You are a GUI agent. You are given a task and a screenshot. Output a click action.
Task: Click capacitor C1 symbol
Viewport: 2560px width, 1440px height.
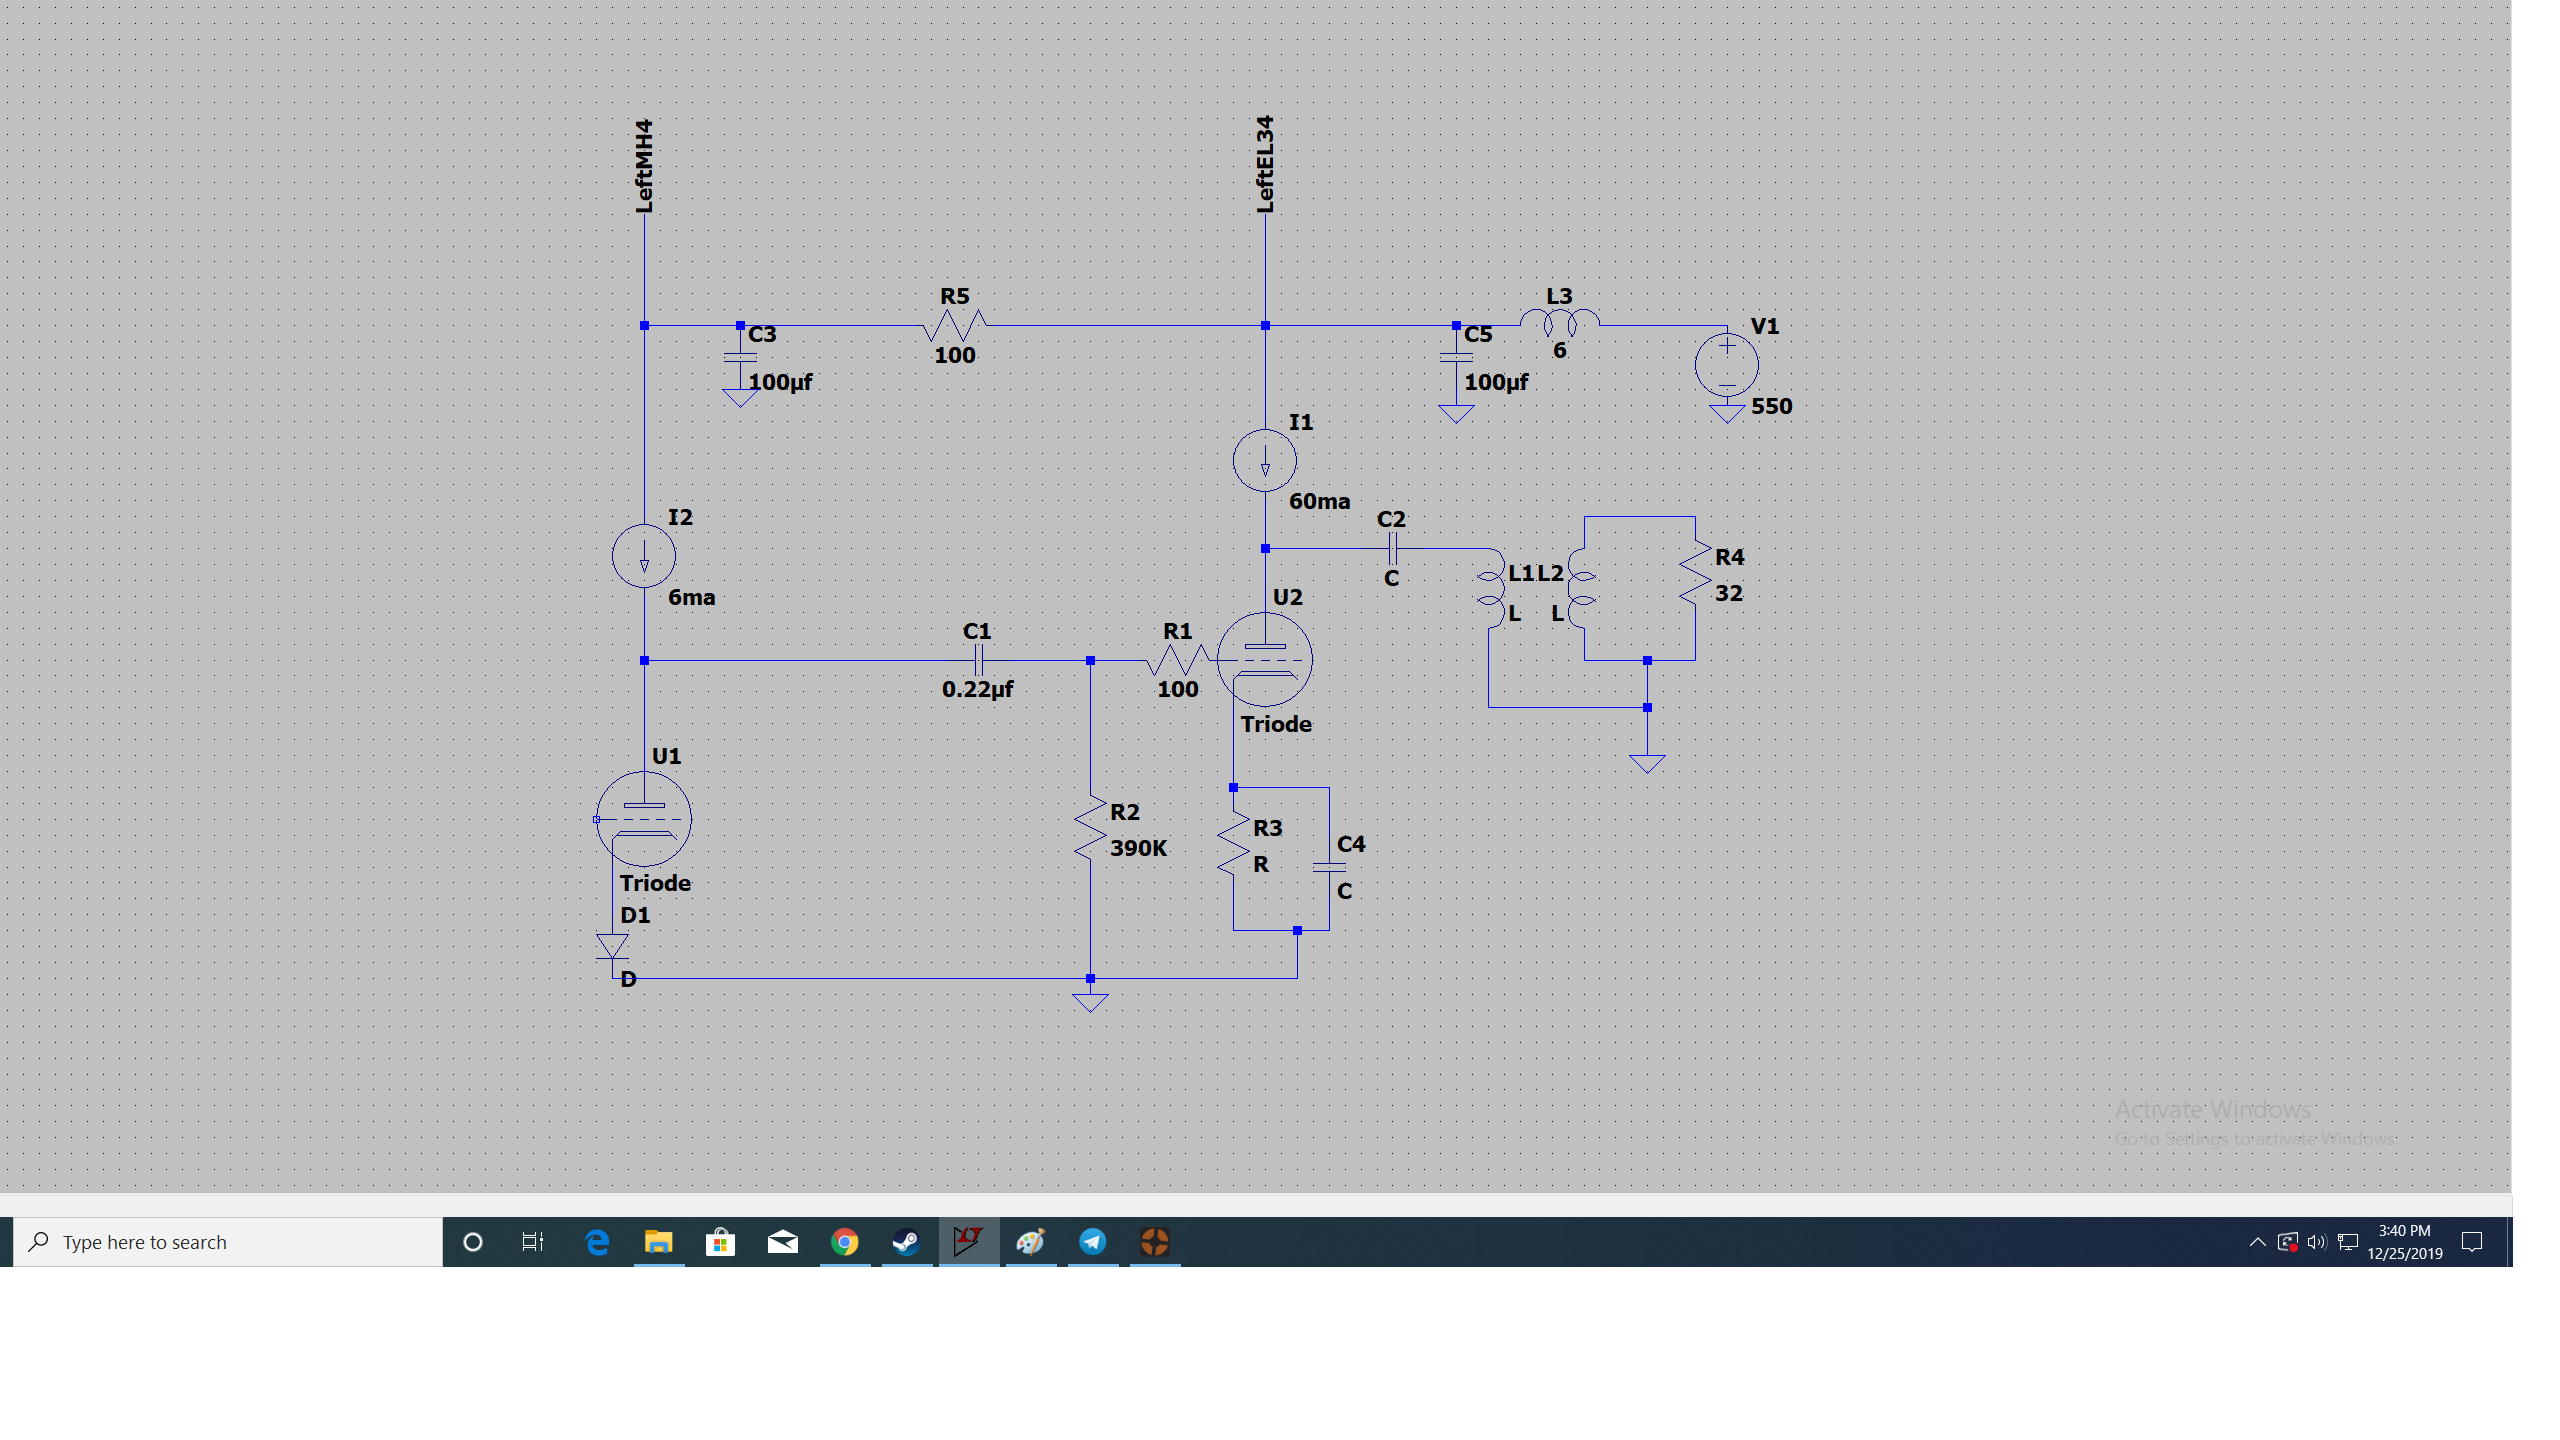pos(978,660)
